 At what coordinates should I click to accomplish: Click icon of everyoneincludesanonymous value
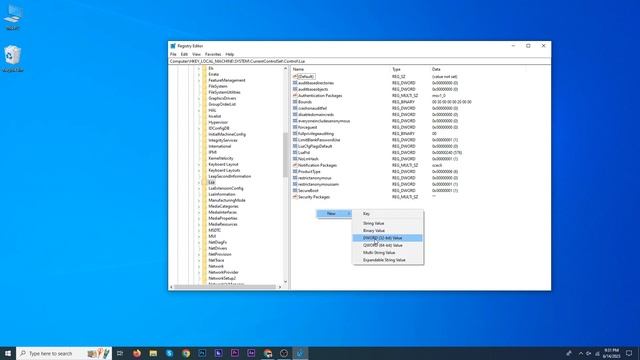coord(295,121)
